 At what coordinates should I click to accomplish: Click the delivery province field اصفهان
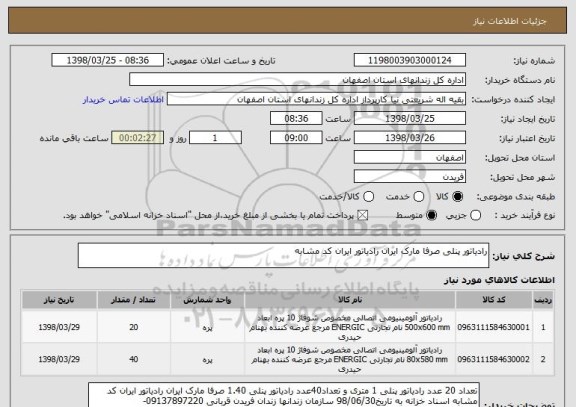[410, 158]
